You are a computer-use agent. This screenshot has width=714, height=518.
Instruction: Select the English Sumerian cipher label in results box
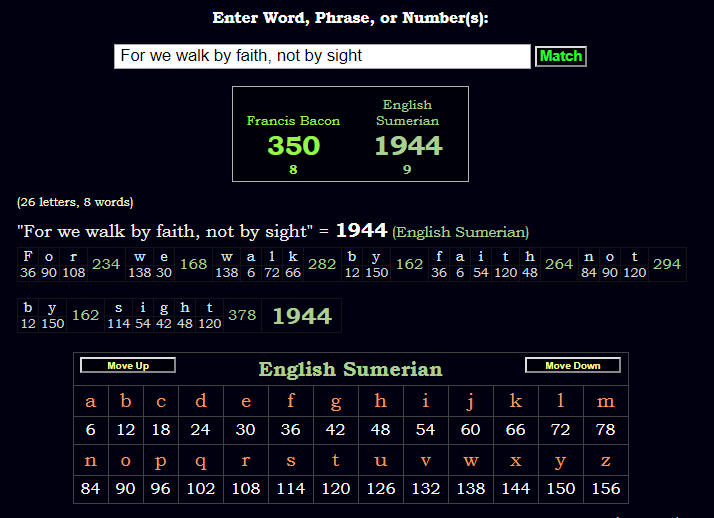pyautogui.click(x=407, y=113)
